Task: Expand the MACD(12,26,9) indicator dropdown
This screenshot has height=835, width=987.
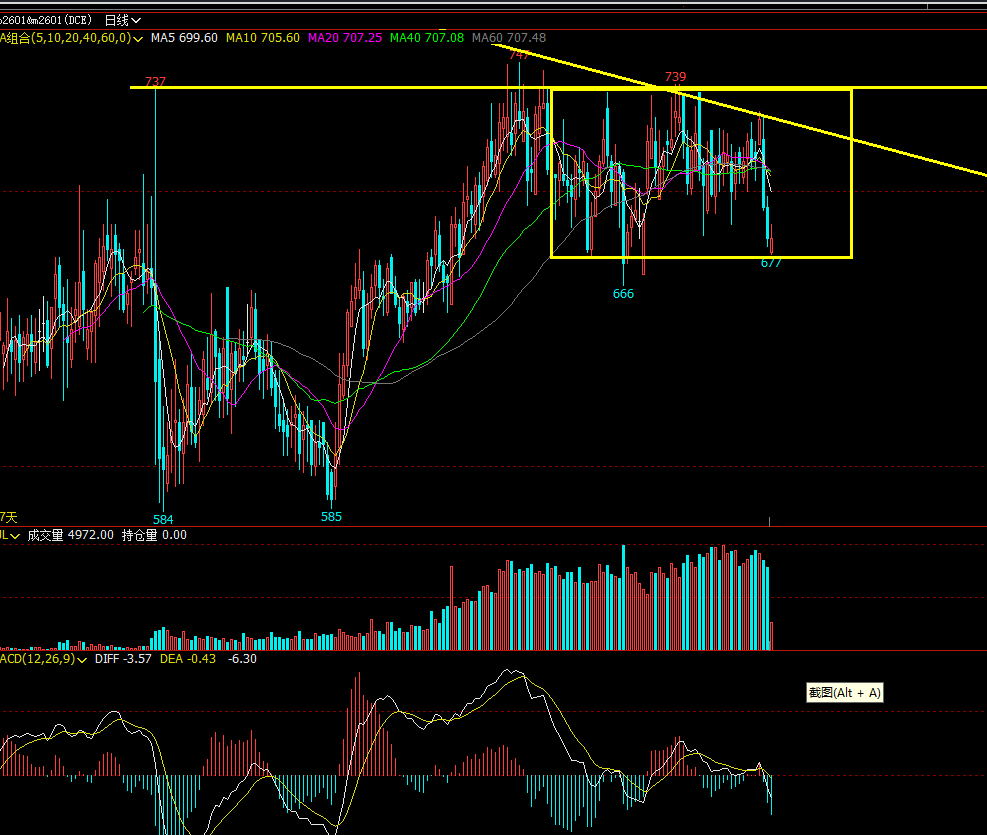Action: click(82, 659)
